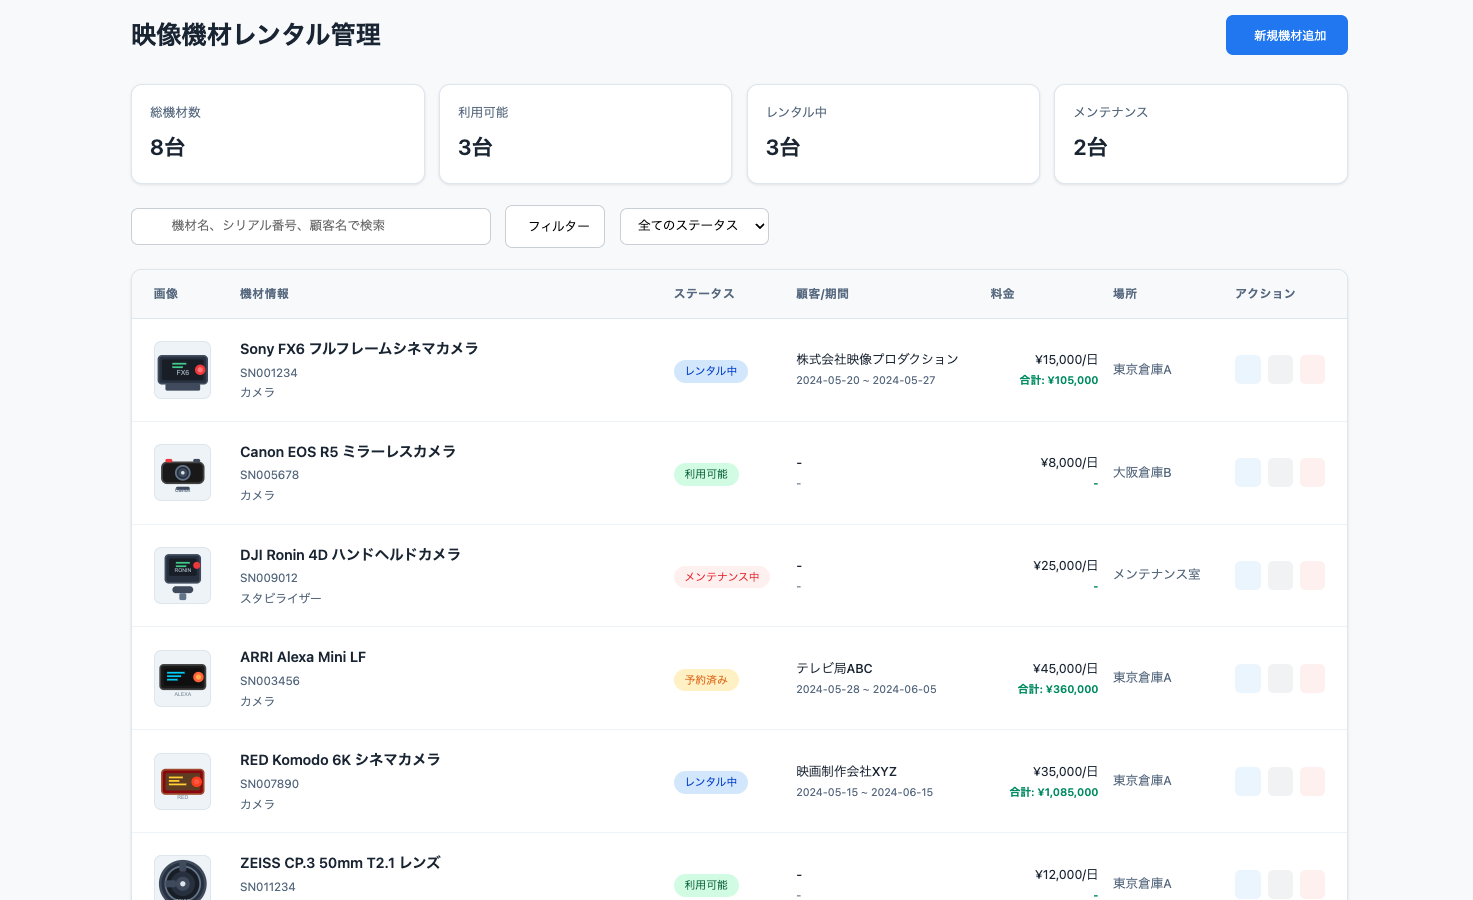This screenshot has width=1473, height=900.
Task: Click the 総機材数 summary card
Action: [278, 134]
